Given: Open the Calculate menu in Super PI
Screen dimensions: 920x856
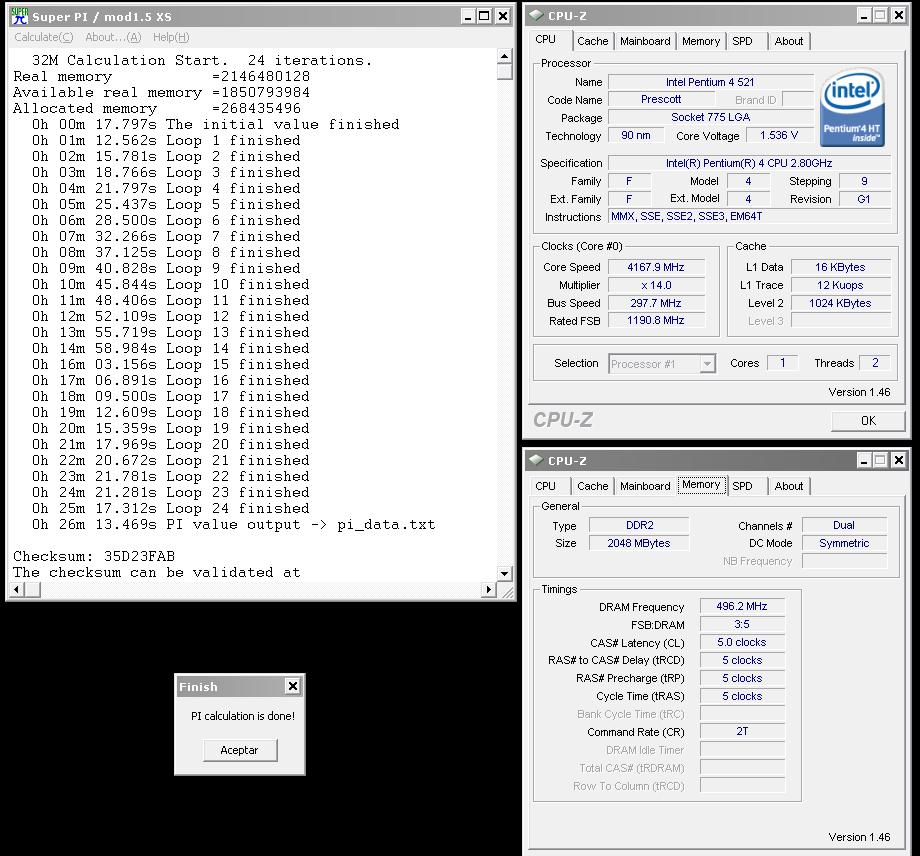Looking at the screenshot, I should 43,37.
